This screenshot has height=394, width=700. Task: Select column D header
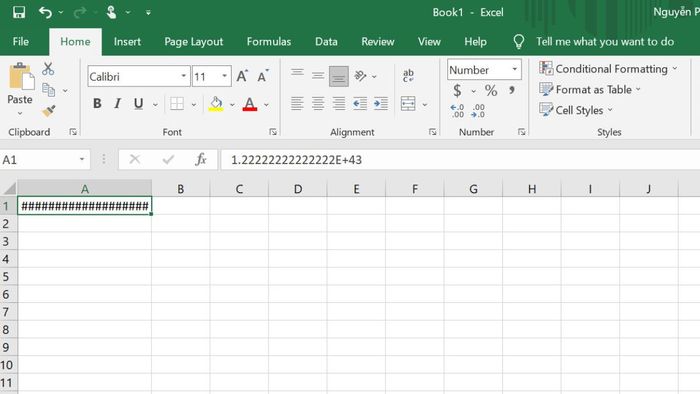298,189
